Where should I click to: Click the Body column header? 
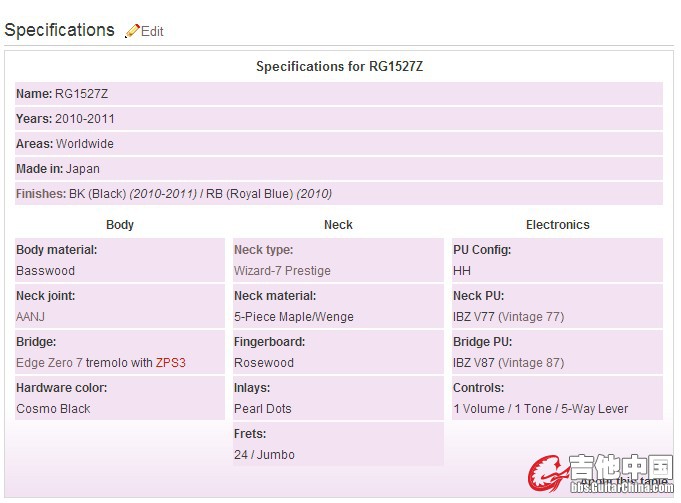(x=120, y=225)
